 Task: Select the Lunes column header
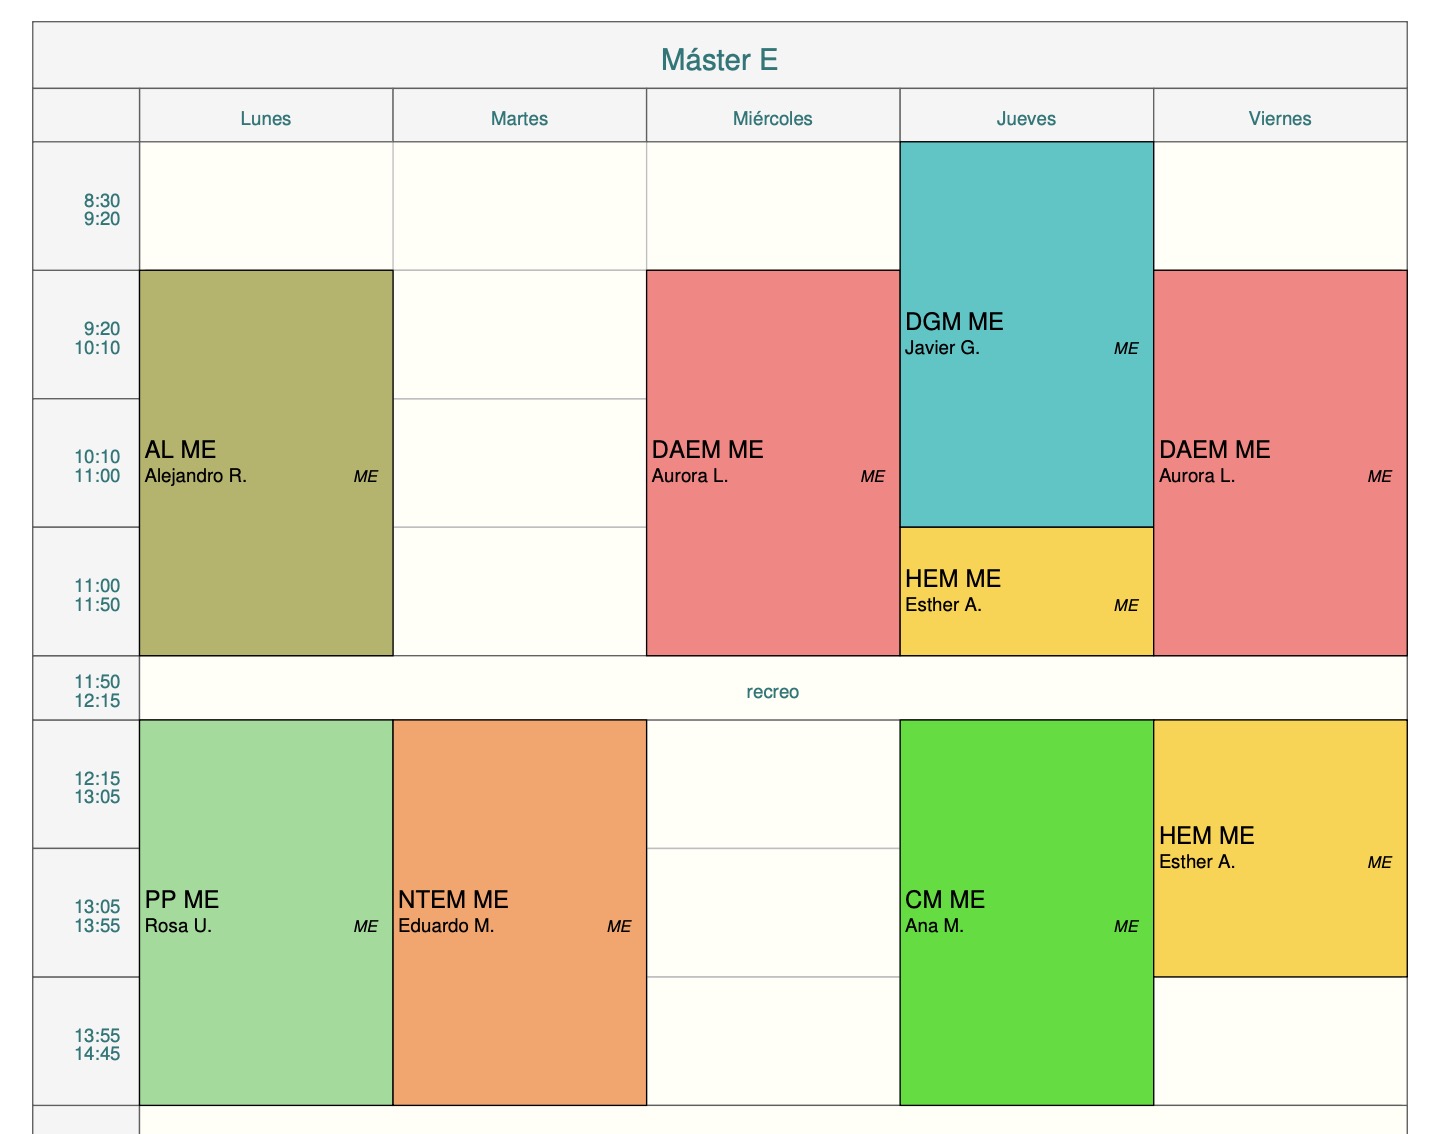[266, 118]
